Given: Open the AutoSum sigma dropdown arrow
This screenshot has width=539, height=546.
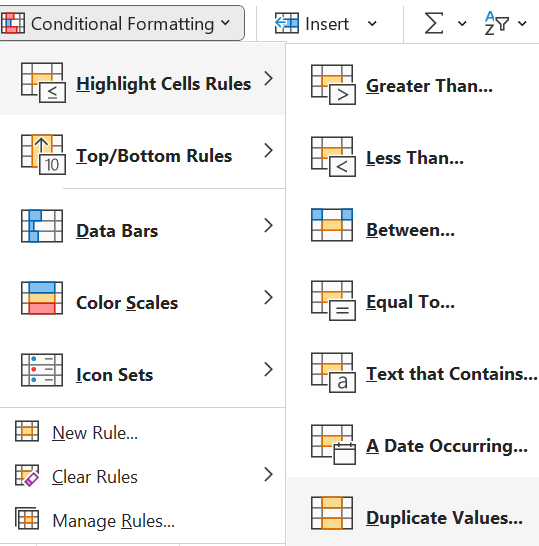Looking at the screenshot, I should point(462,24).
